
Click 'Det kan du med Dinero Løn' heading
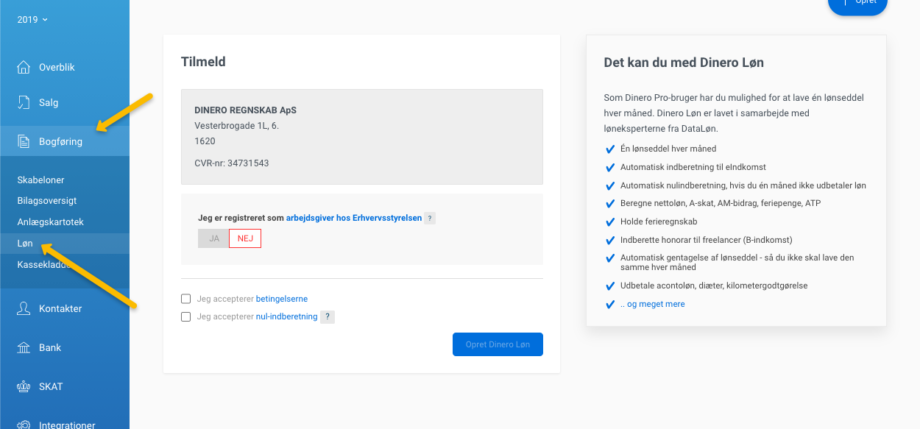(684, 62)
